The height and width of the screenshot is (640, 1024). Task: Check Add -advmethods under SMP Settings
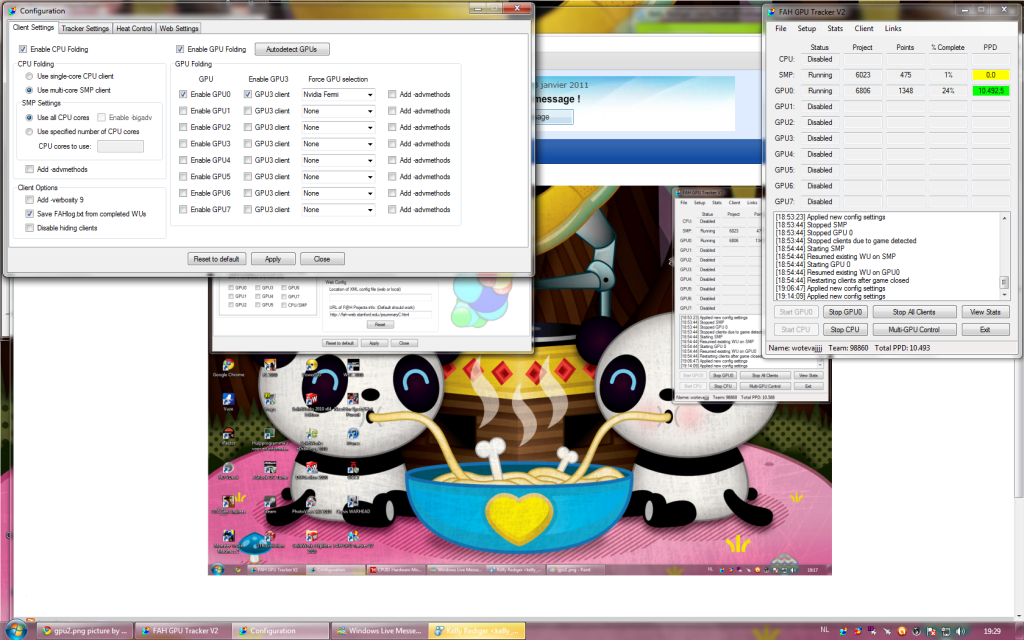[29, 169]
